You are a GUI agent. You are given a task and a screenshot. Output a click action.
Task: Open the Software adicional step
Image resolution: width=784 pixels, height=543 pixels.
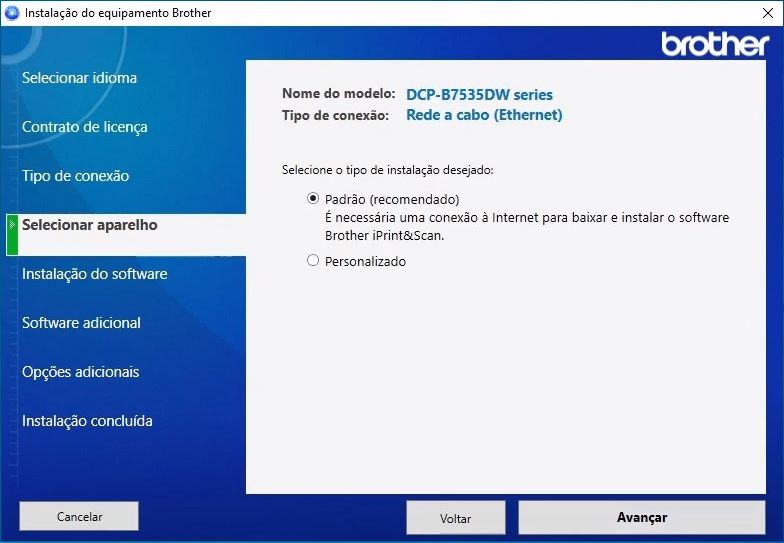[82, 323]
